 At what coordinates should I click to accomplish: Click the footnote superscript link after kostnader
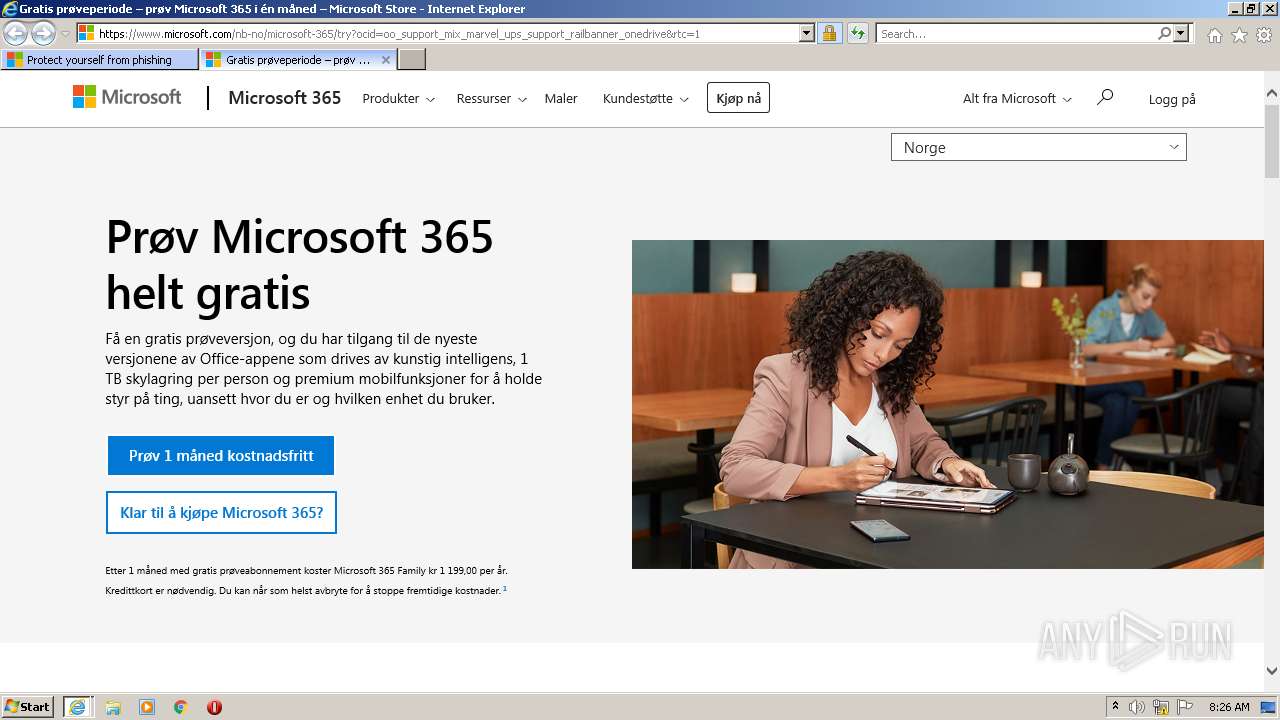(505, 588)
